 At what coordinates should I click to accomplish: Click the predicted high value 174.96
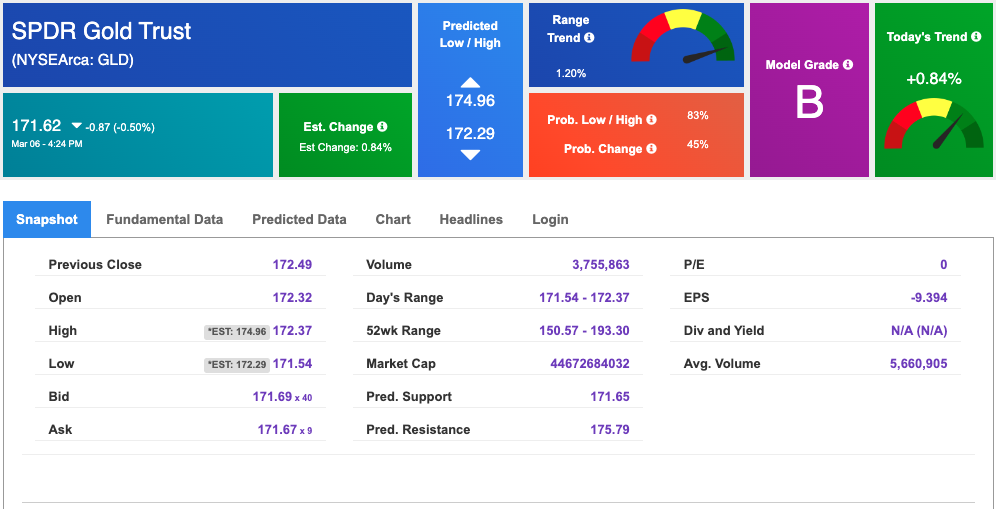point(470,101)
